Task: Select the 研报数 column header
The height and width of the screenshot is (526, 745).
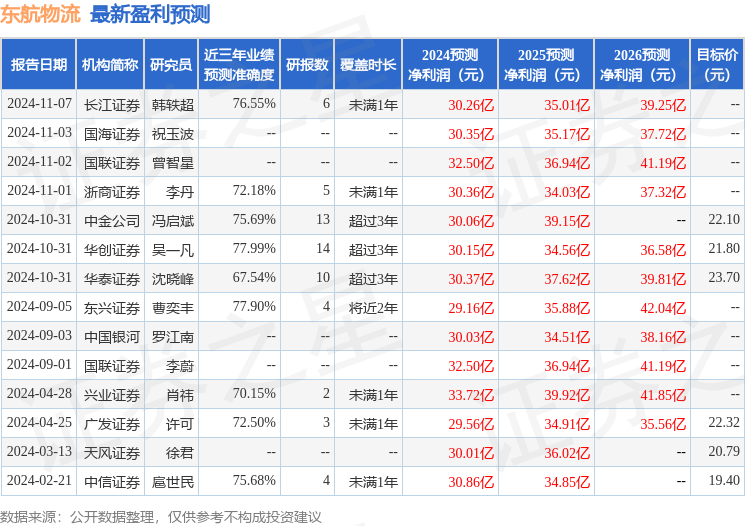Action: [307, 64]
